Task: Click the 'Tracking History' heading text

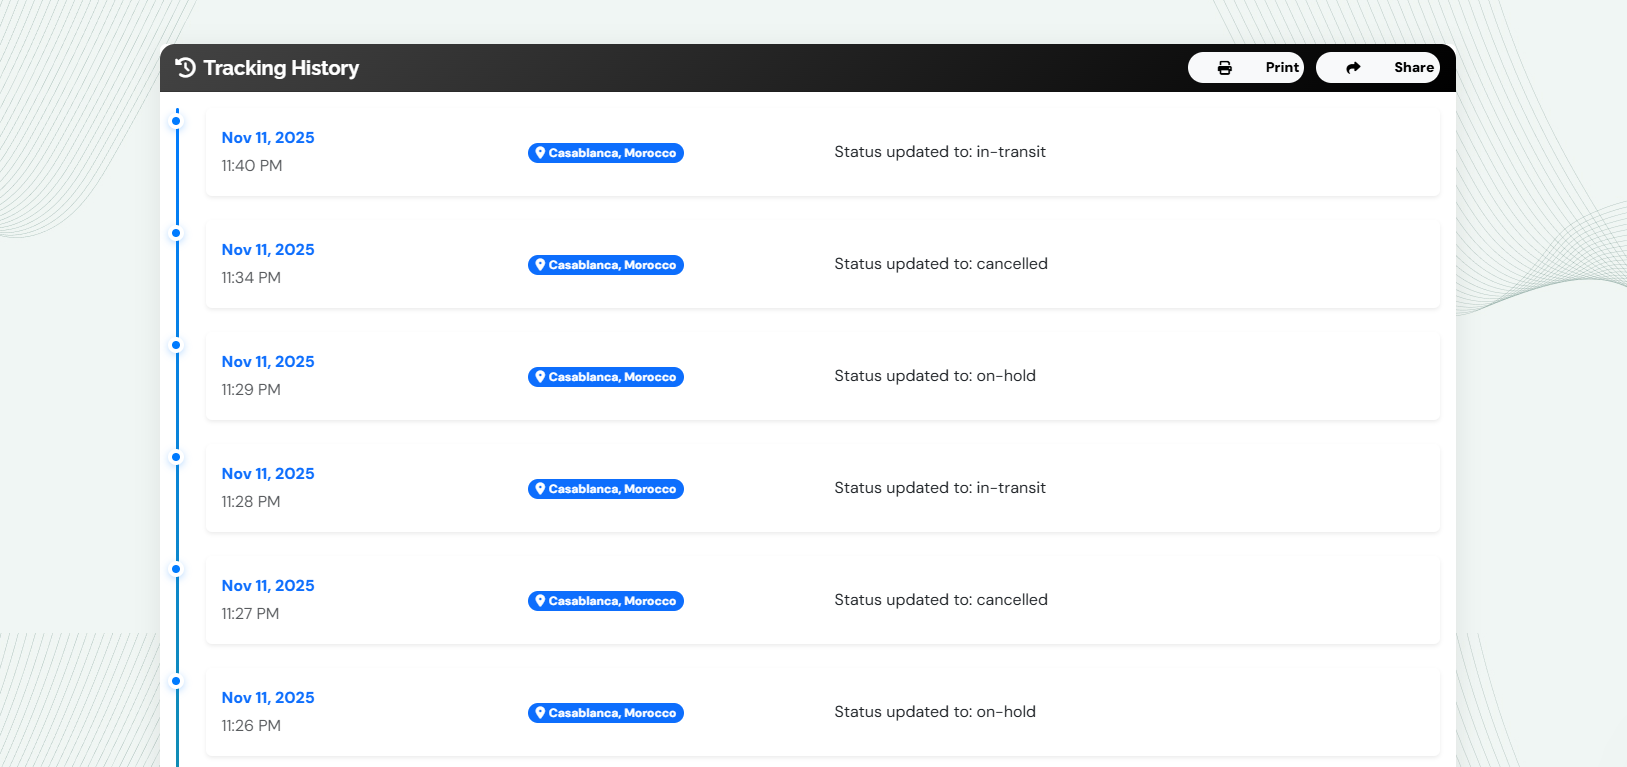Action: coord(281,68)
